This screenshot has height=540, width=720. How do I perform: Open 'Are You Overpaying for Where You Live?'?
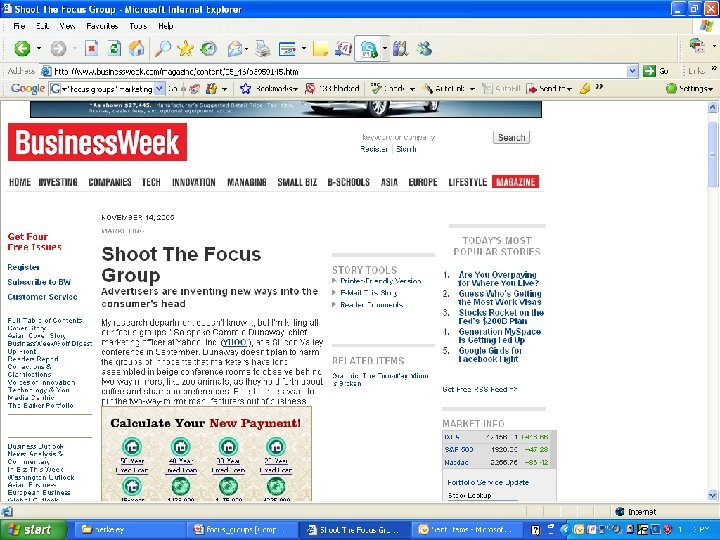click(498, 279)
